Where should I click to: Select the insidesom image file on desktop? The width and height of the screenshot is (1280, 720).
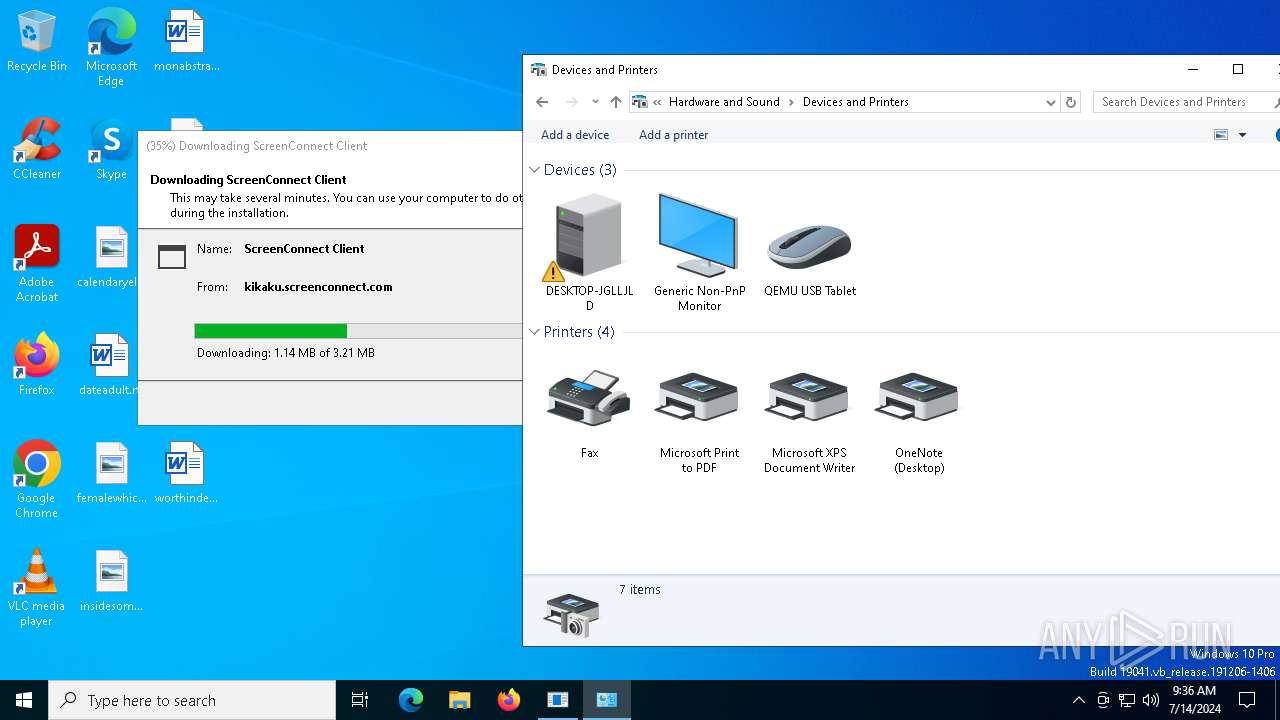point(111,582)
